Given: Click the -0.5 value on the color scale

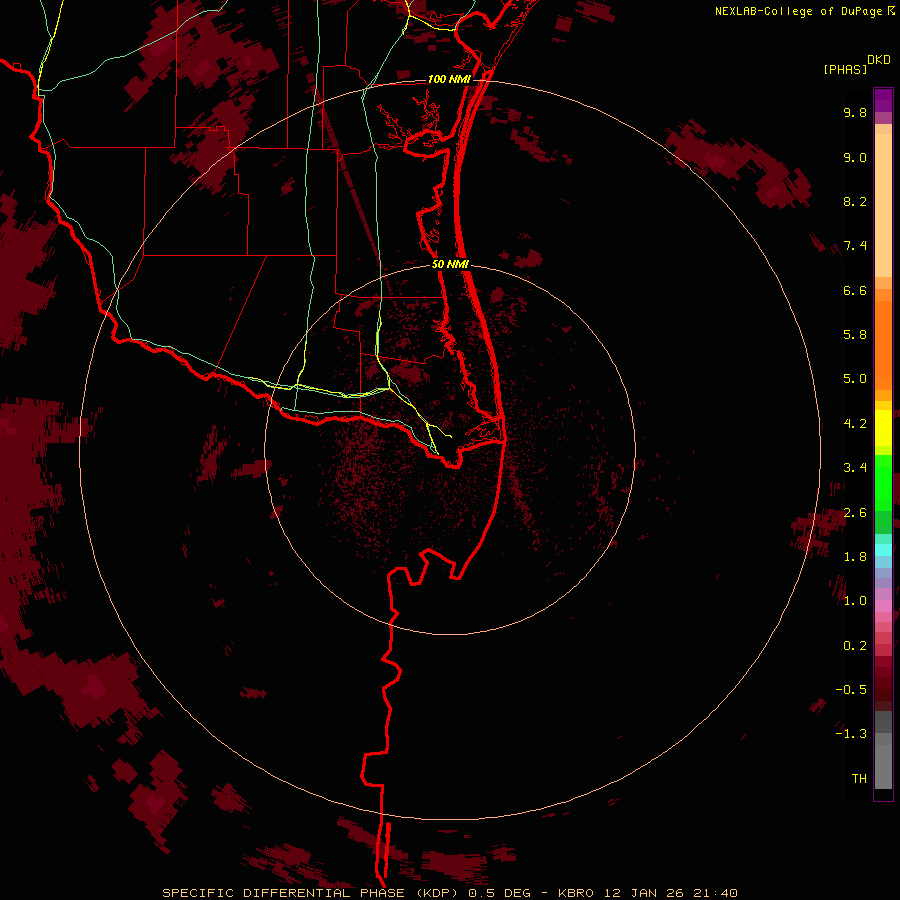Looking at the screenshot, I should click(x=851, y=690).
